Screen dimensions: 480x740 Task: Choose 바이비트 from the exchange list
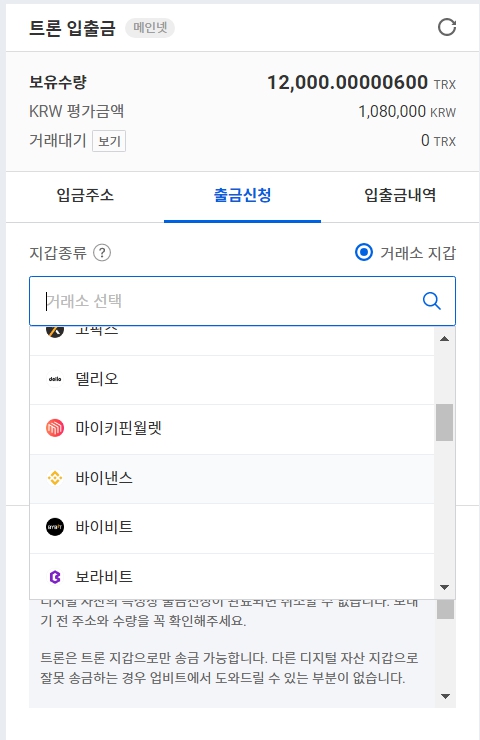pyautogui.click(x=232, y=529)
